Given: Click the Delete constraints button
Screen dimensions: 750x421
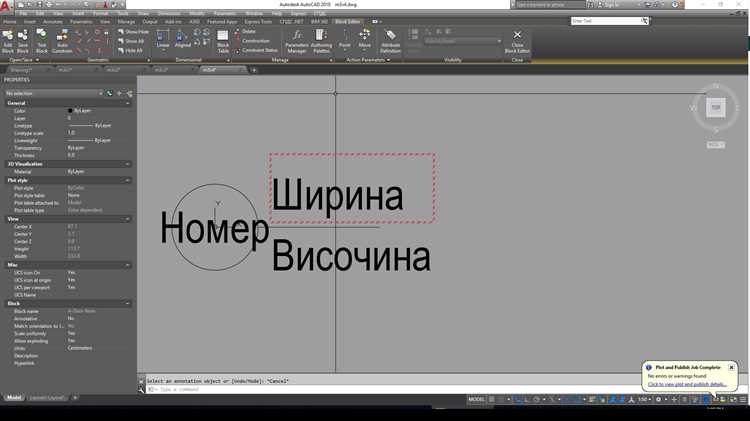Looking at the screenshot, I should point(245,32).
